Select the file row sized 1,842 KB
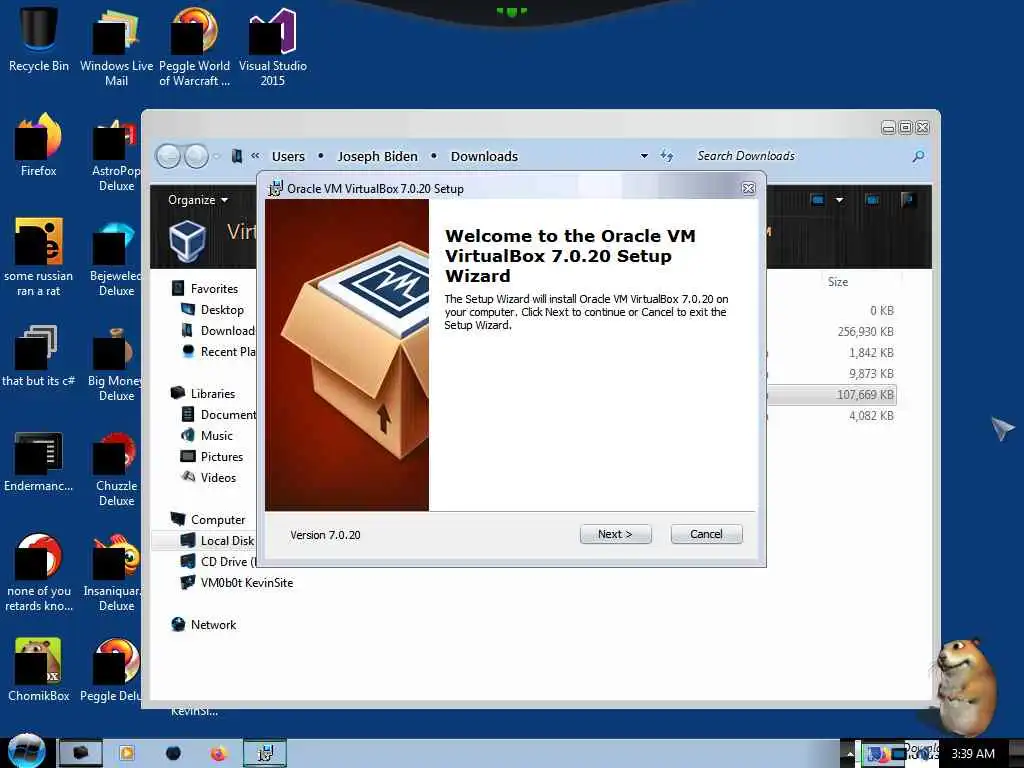Viewport: 1024px width, 768px height. [x=871, y=353]
